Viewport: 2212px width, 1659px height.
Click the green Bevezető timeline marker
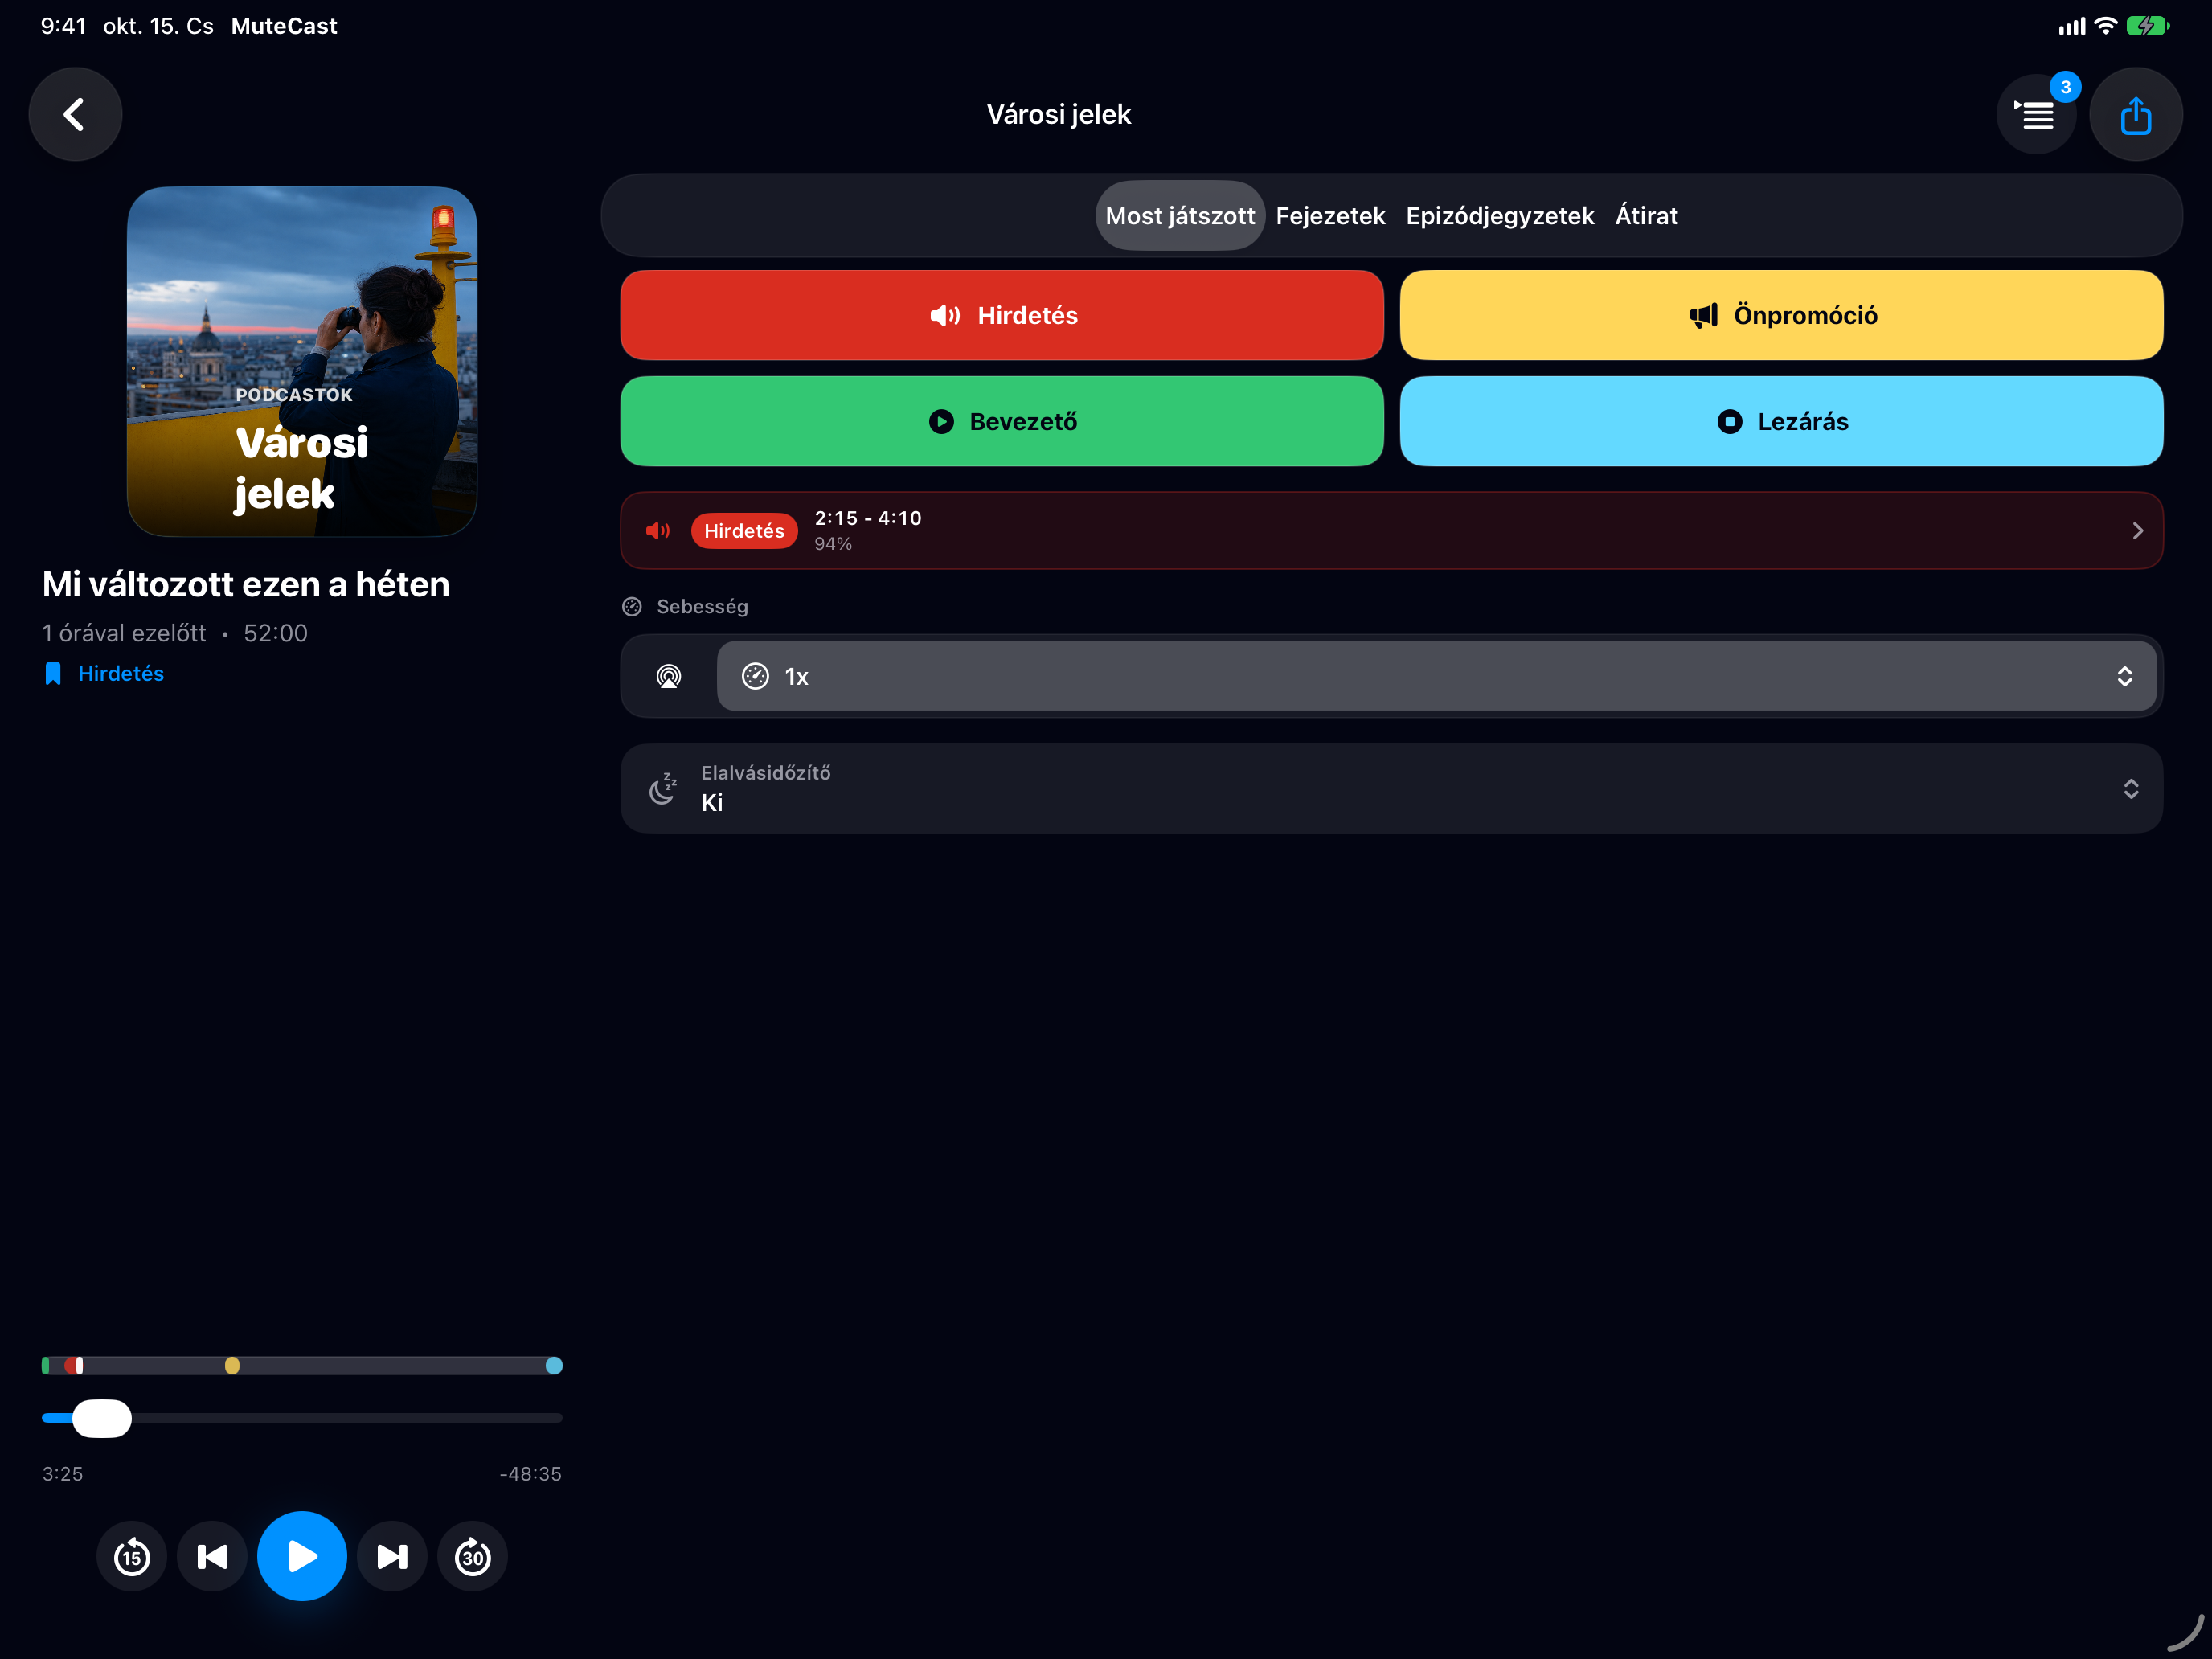pos(46,1366)
